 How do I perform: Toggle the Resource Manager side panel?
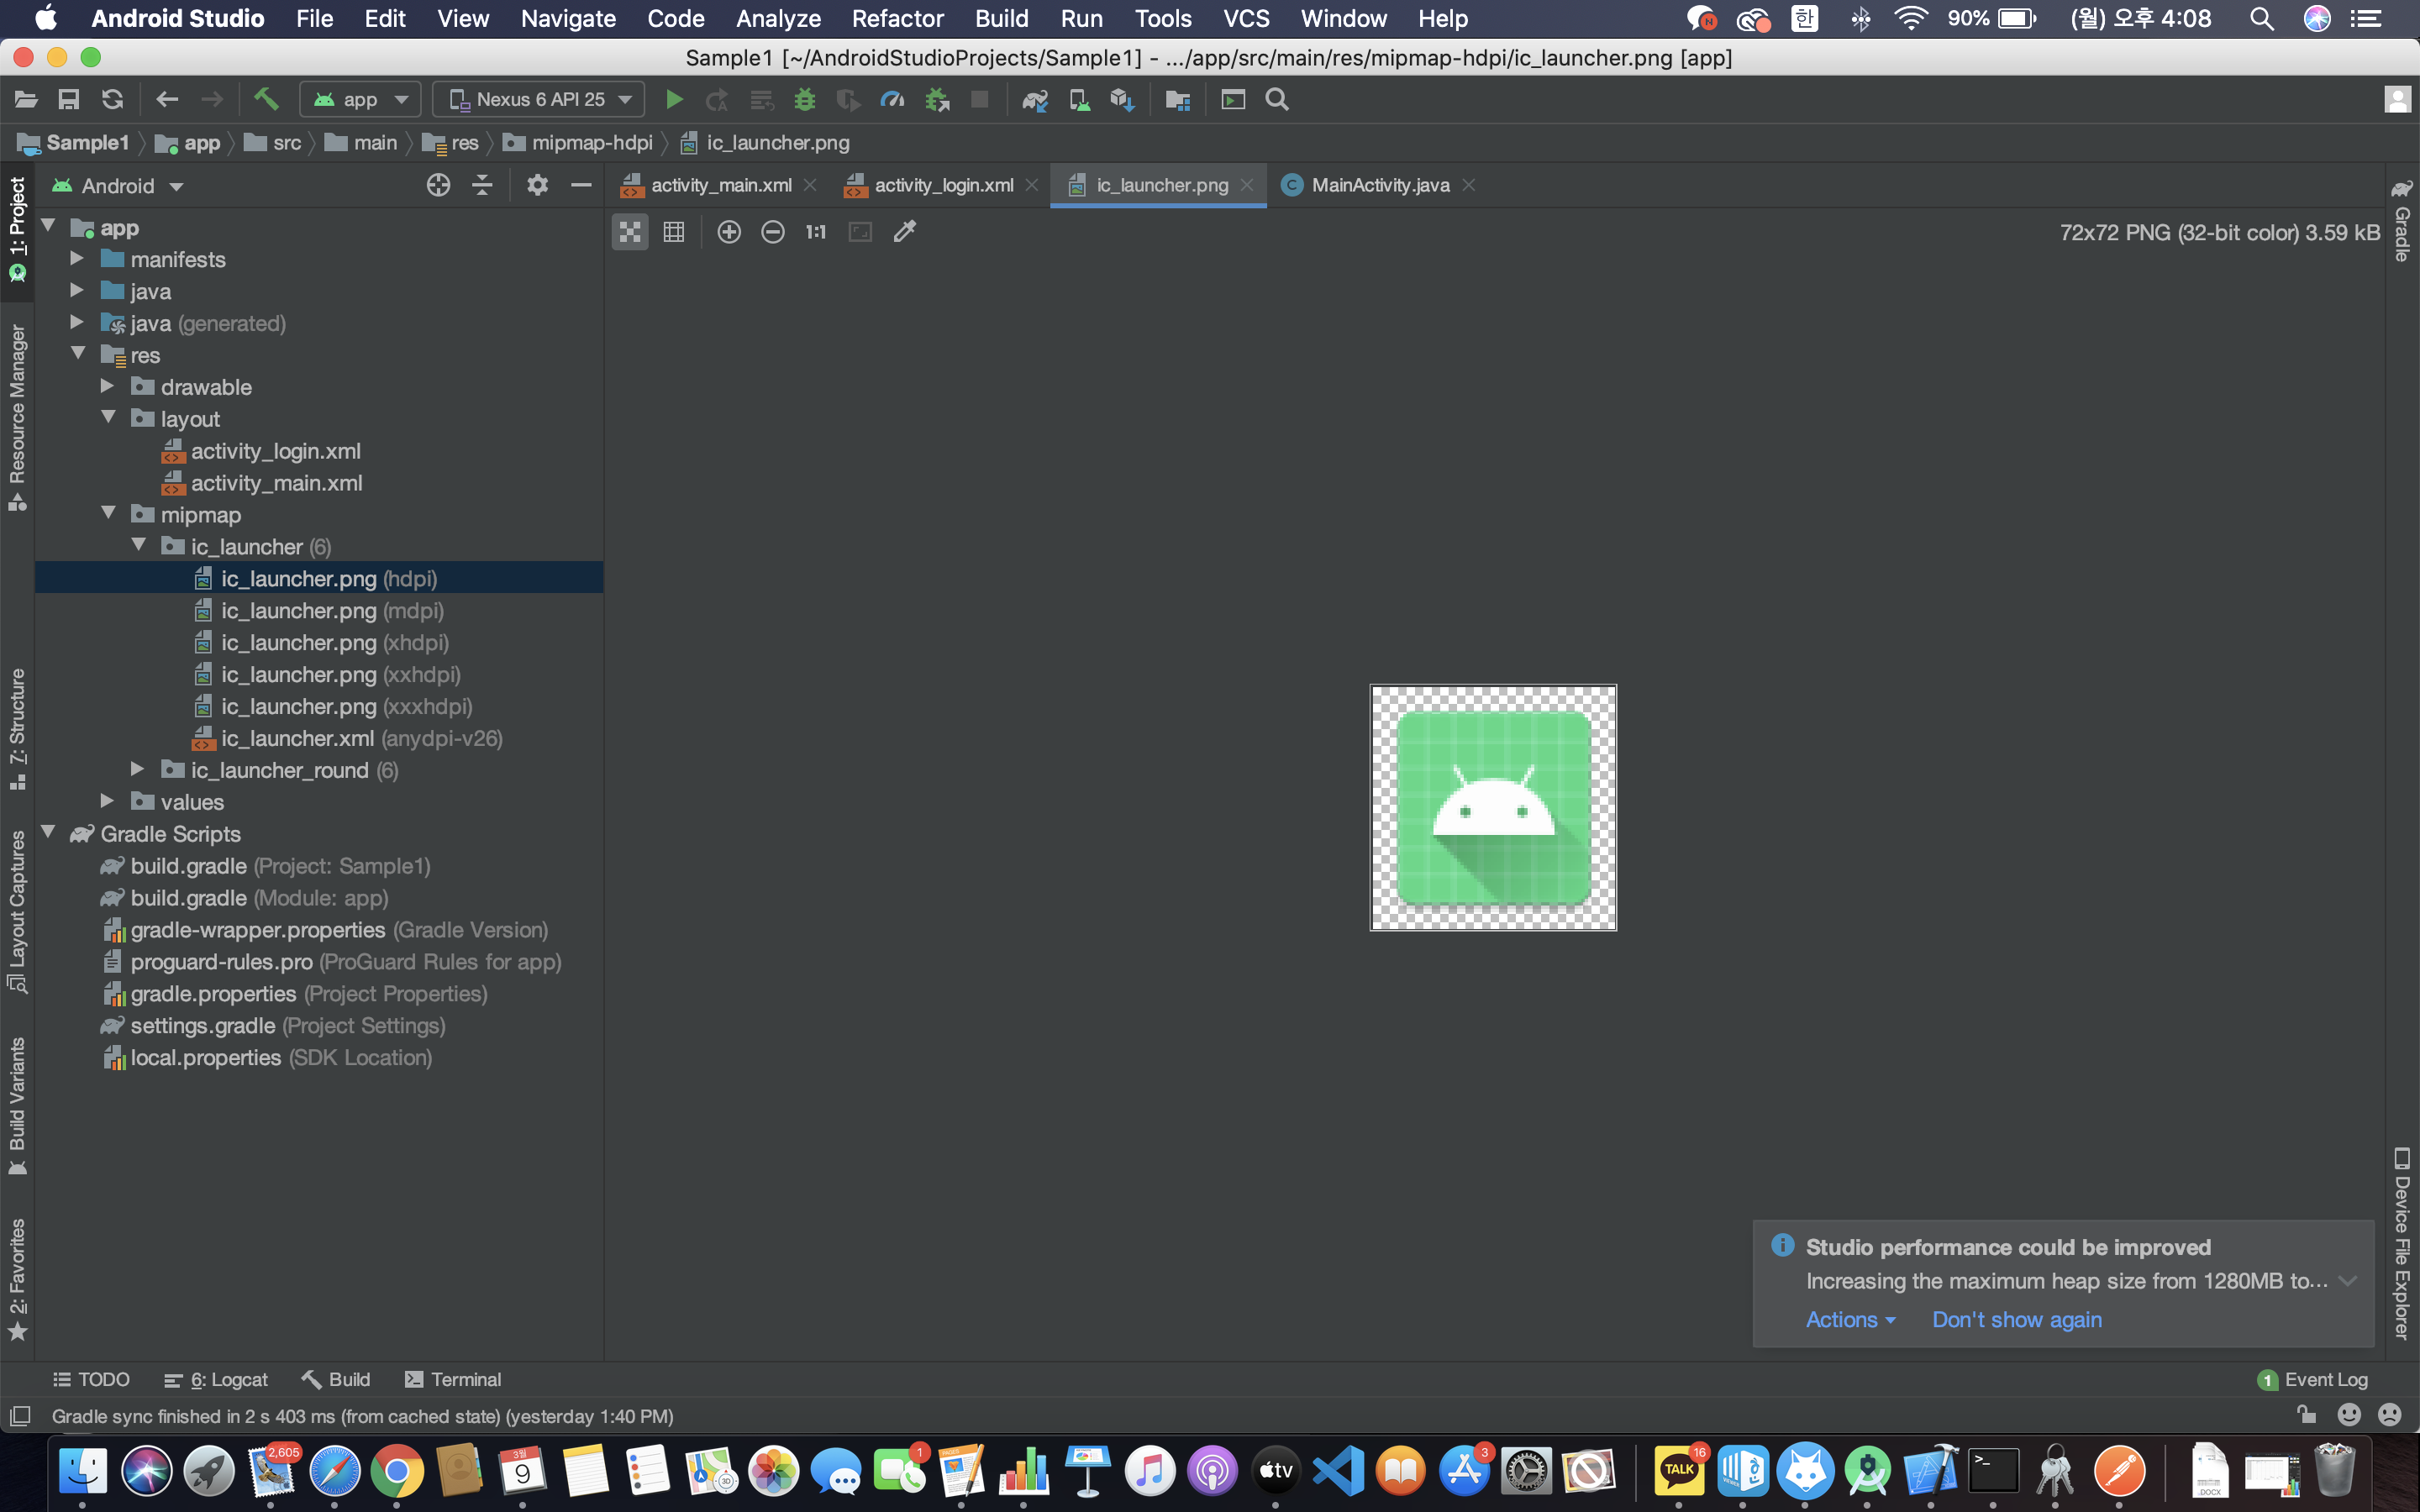click(x=17, y=415)
